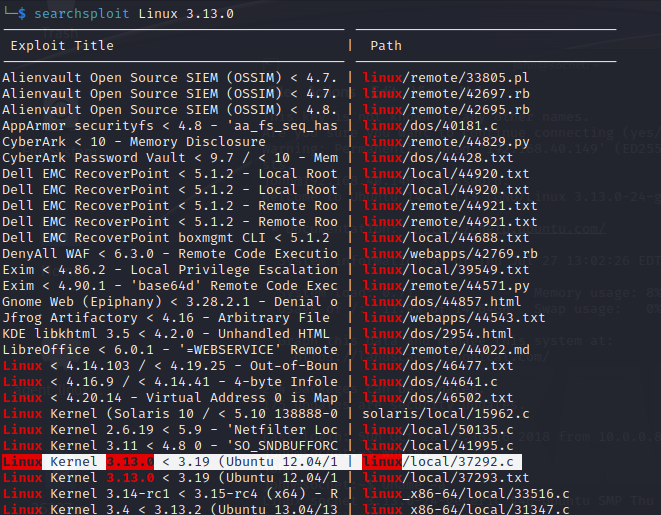Select path linux/dos/44428.txt
Viewport: 661px width, 515px height.
pos(438,158)
